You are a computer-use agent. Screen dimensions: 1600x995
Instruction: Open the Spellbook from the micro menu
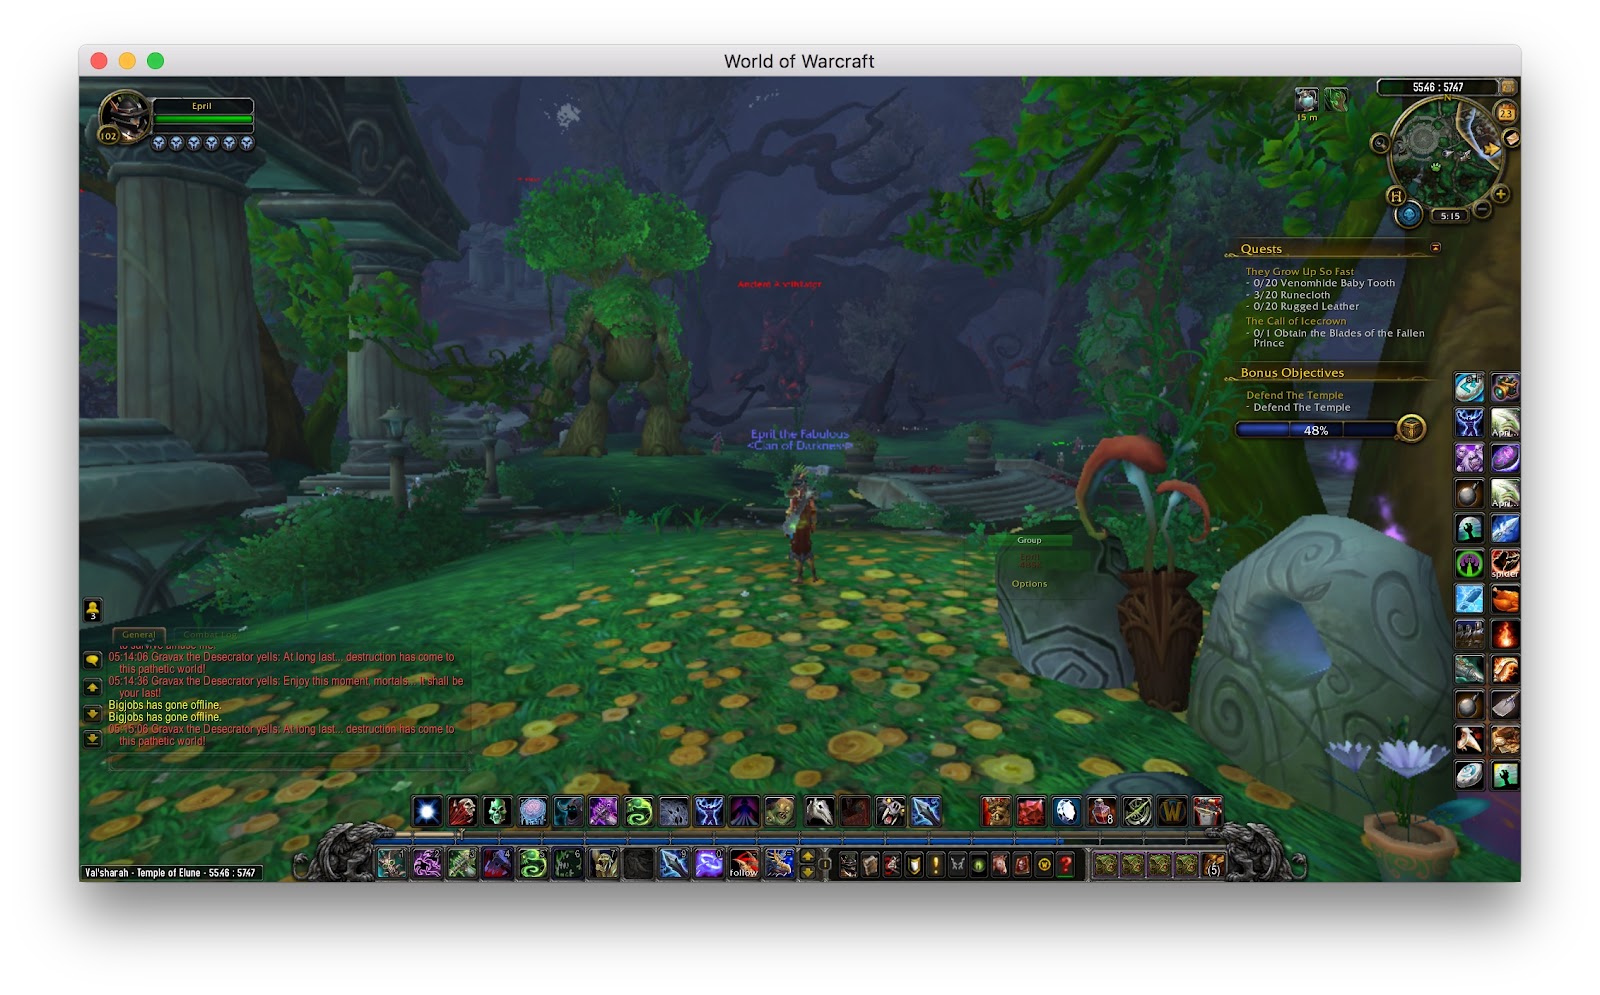pos(870,865)
